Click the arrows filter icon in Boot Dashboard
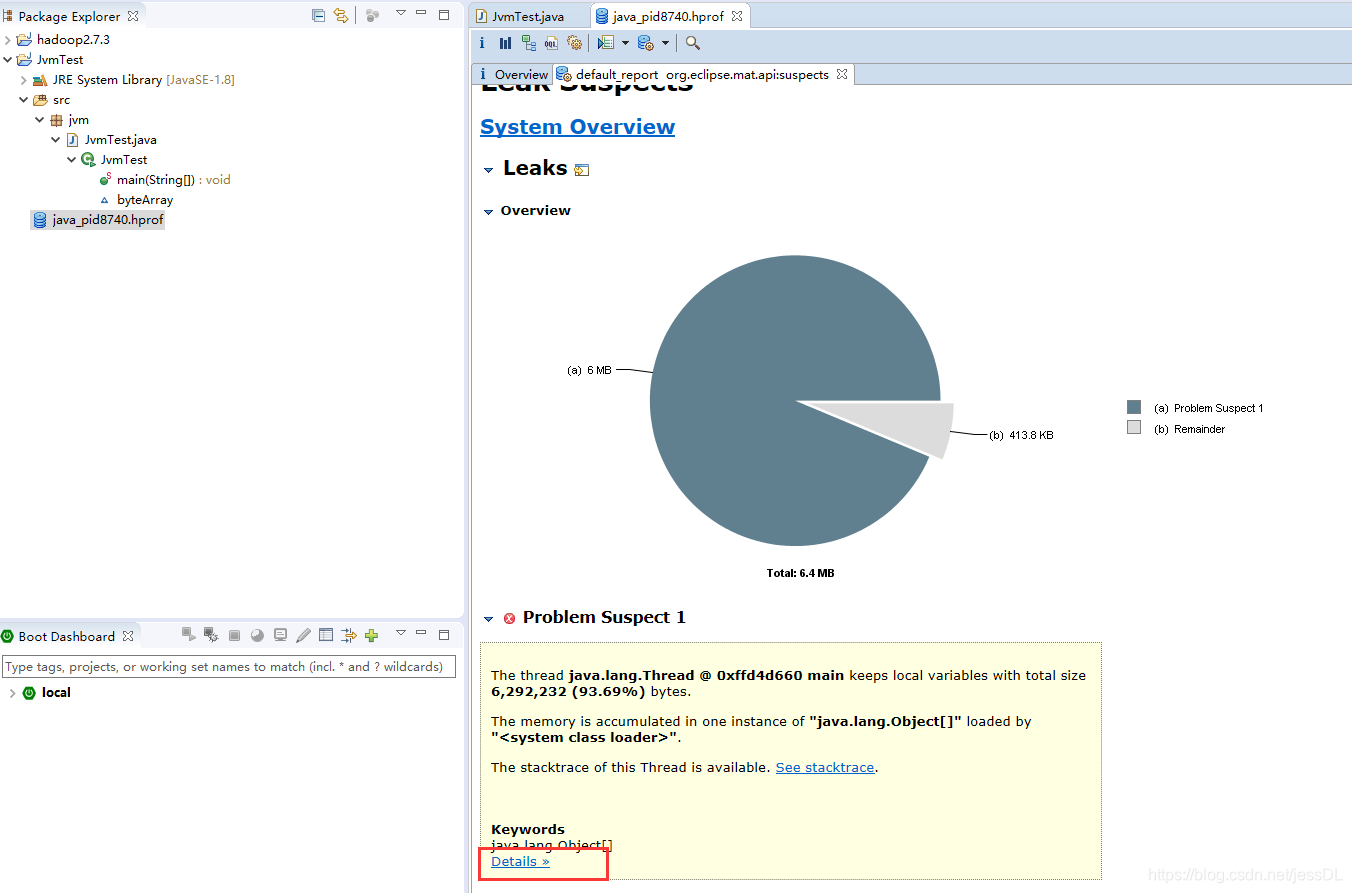 click(349, 635)
